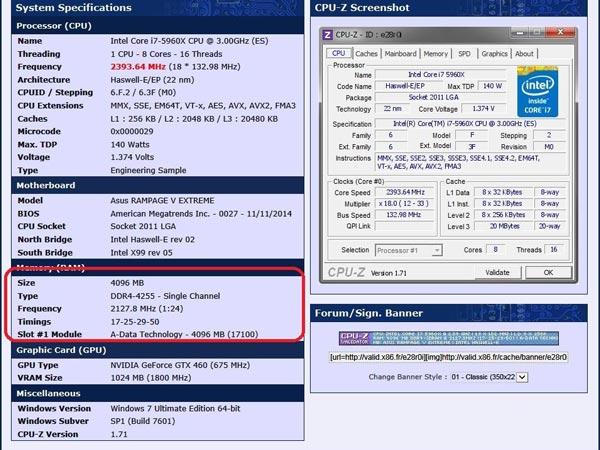Click the Intel Core i7 logo badge

[x=538, y=91]
